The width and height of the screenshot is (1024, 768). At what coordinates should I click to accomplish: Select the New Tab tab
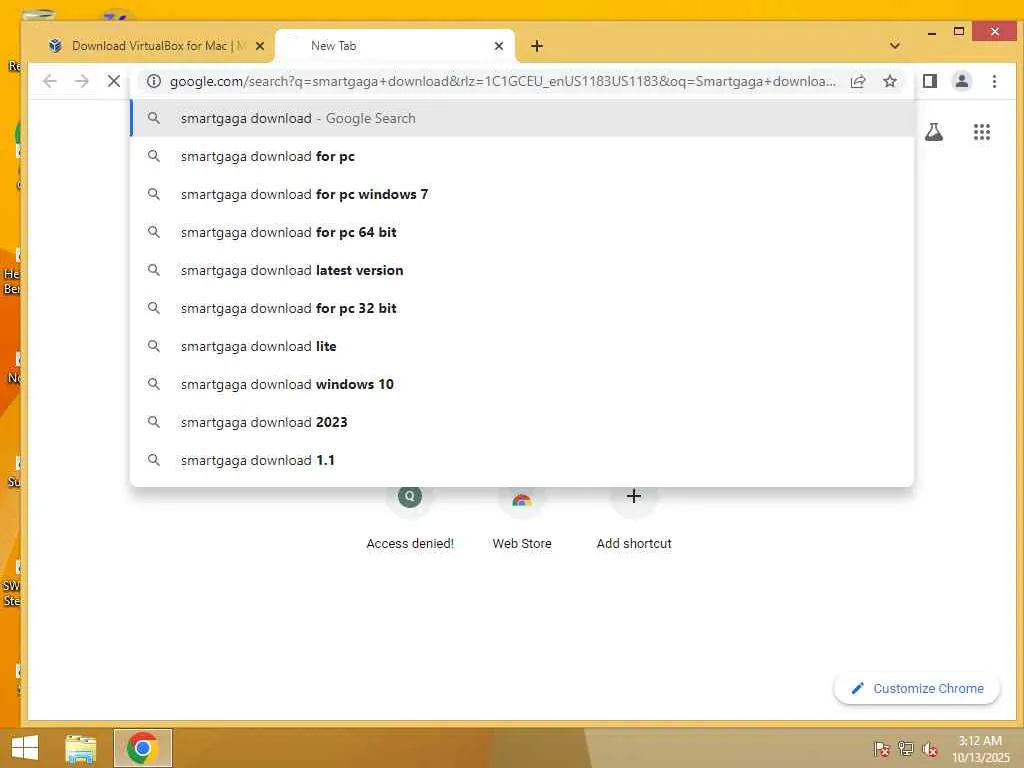(395, 46)
